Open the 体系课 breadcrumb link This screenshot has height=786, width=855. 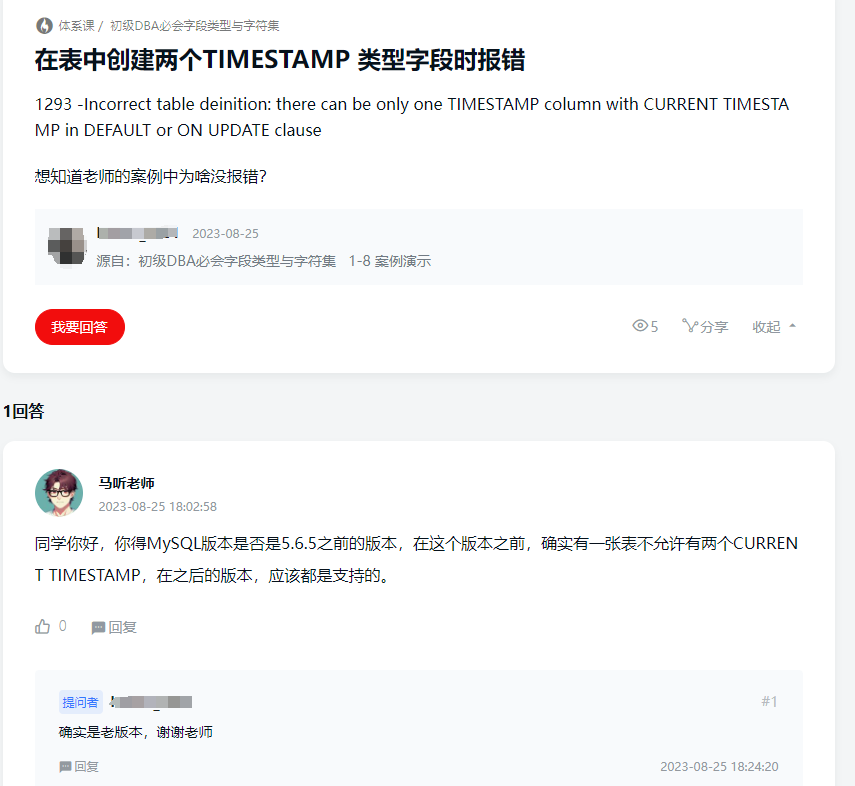coord(76,26)
